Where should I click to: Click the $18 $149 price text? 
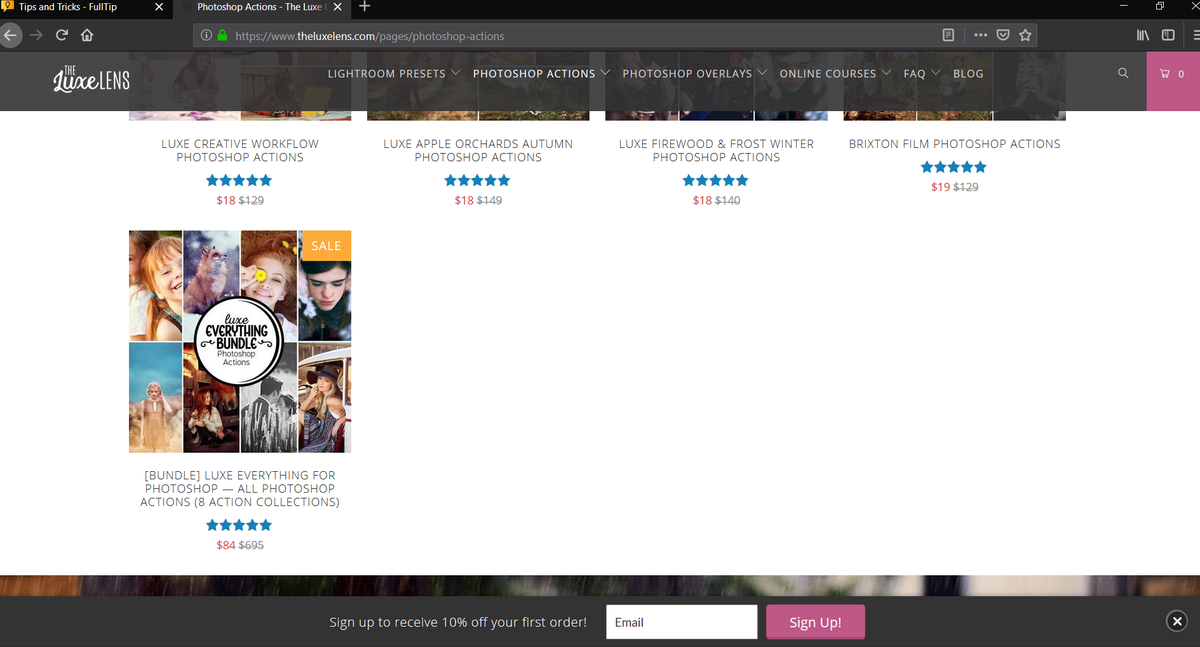pos(478,200)
